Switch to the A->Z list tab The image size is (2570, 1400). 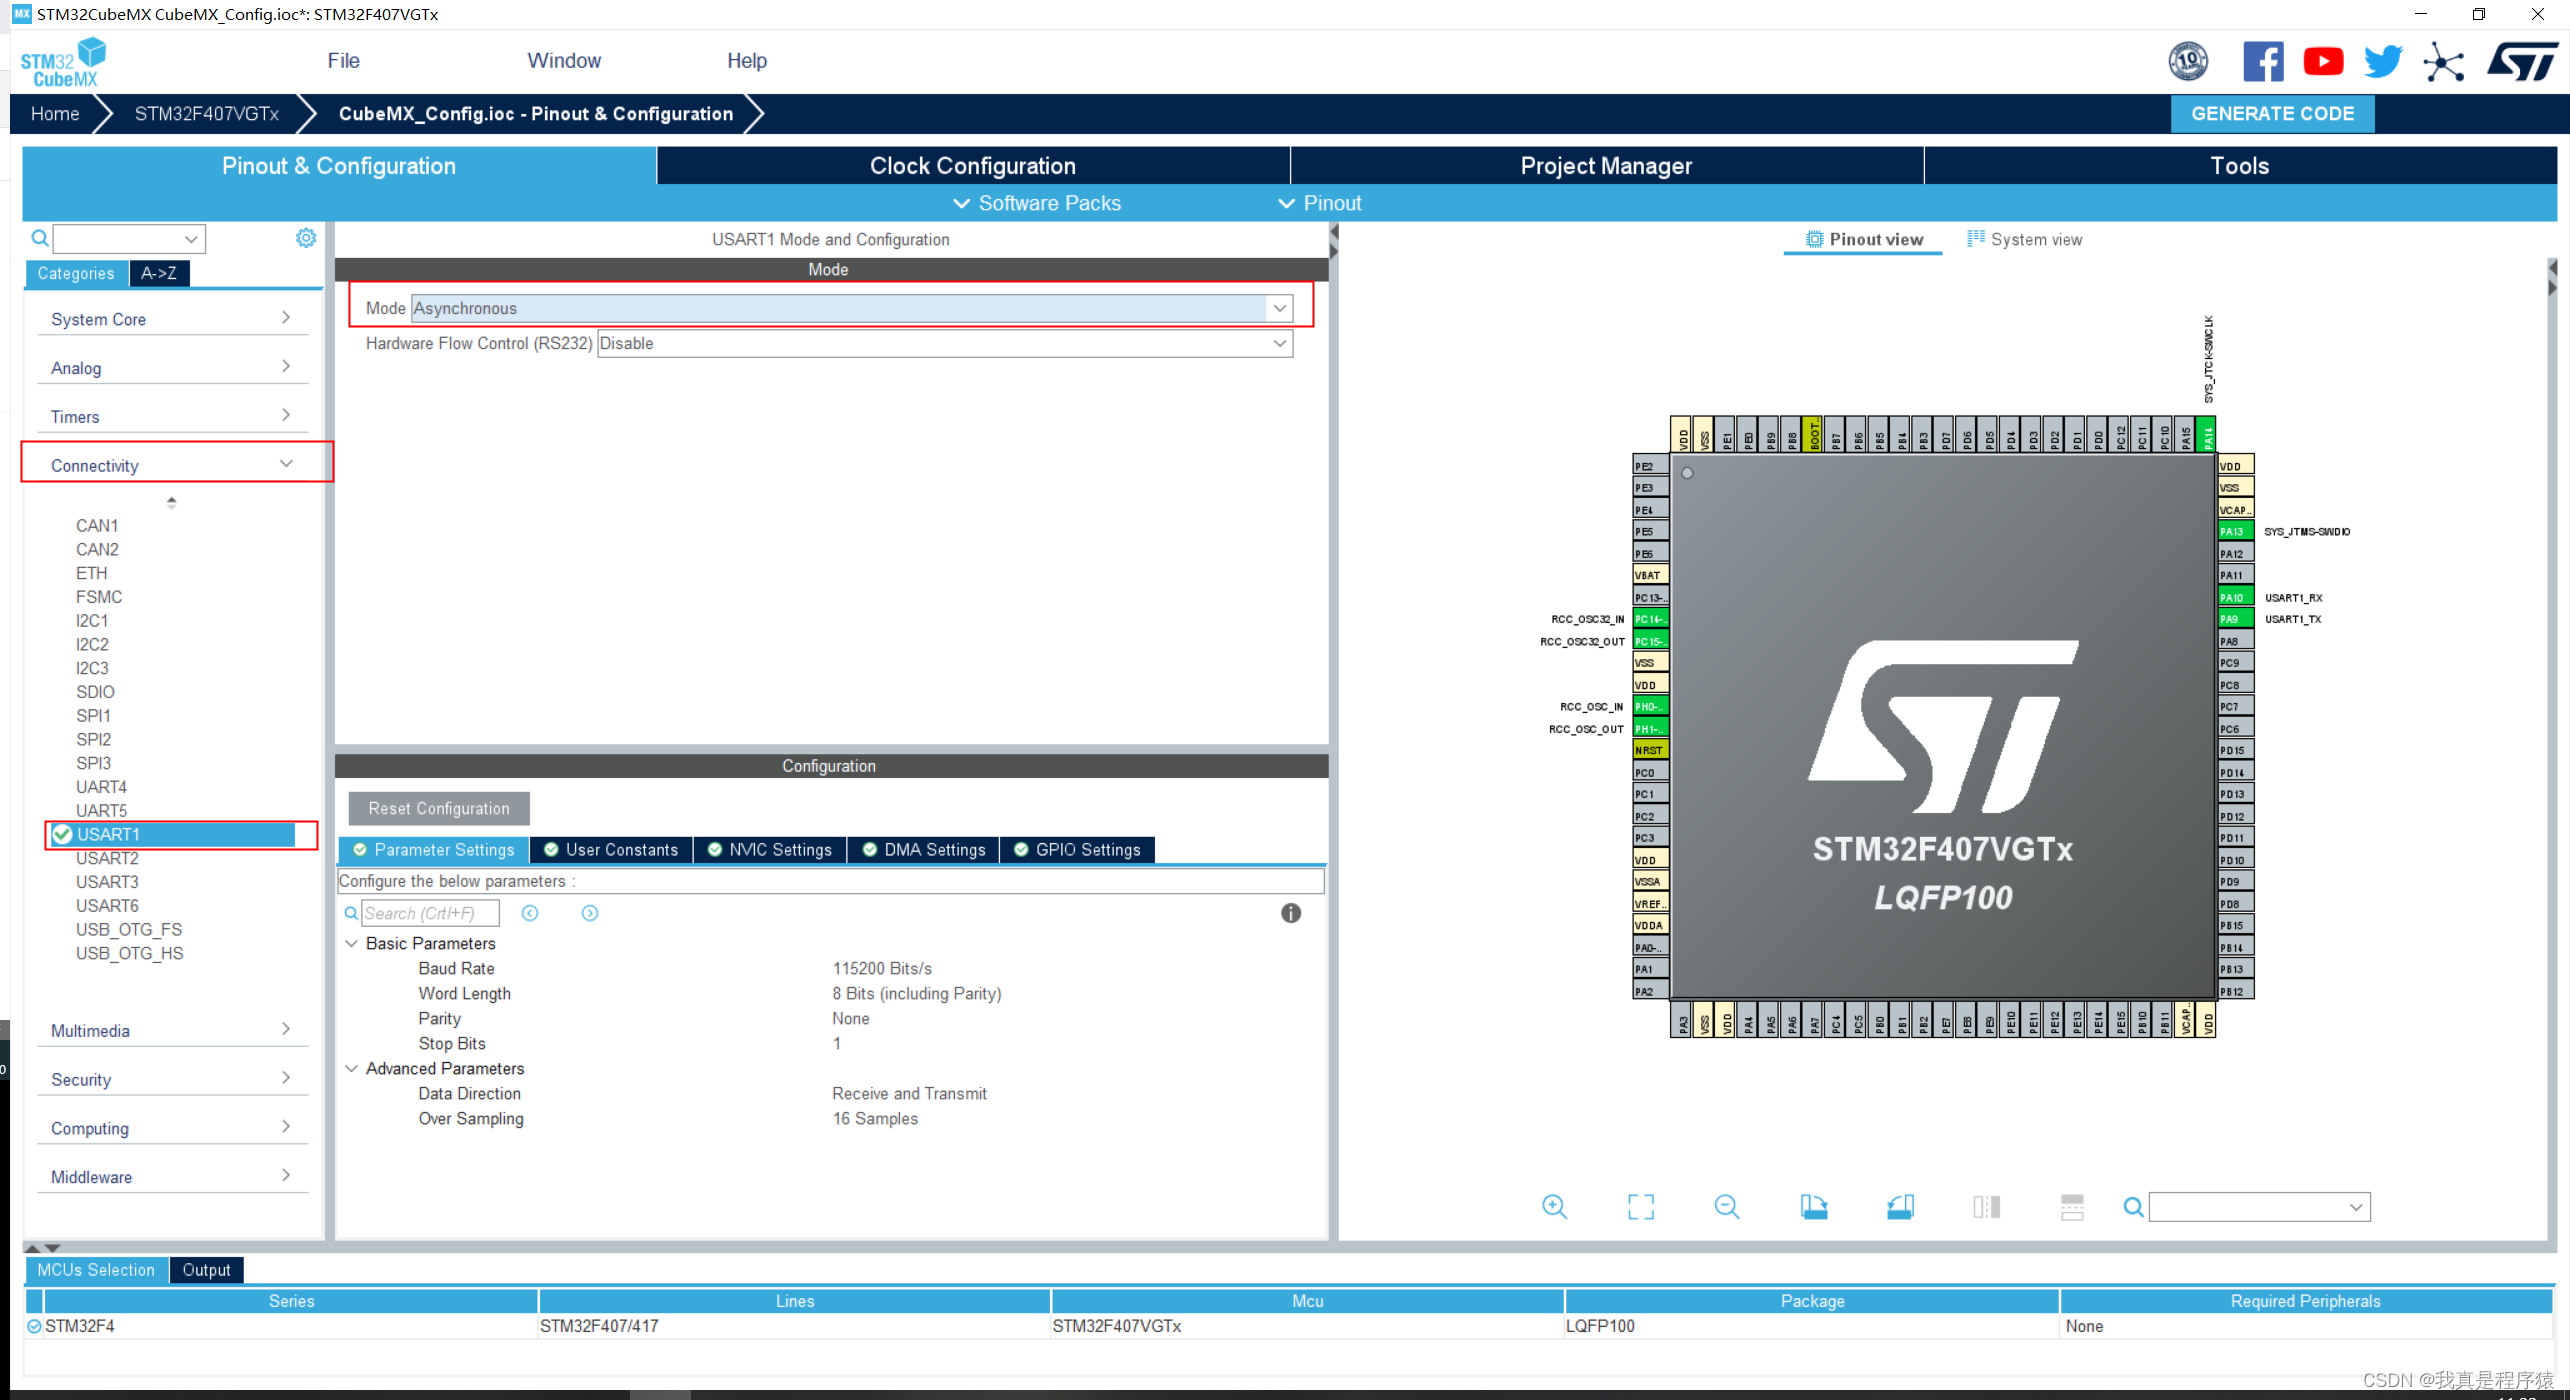(159, 273)
